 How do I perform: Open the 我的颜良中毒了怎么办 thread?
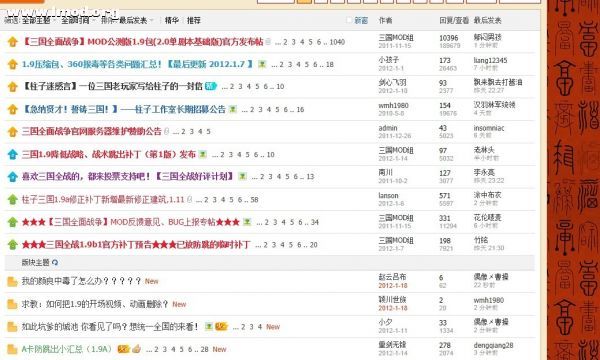point(82,281)
